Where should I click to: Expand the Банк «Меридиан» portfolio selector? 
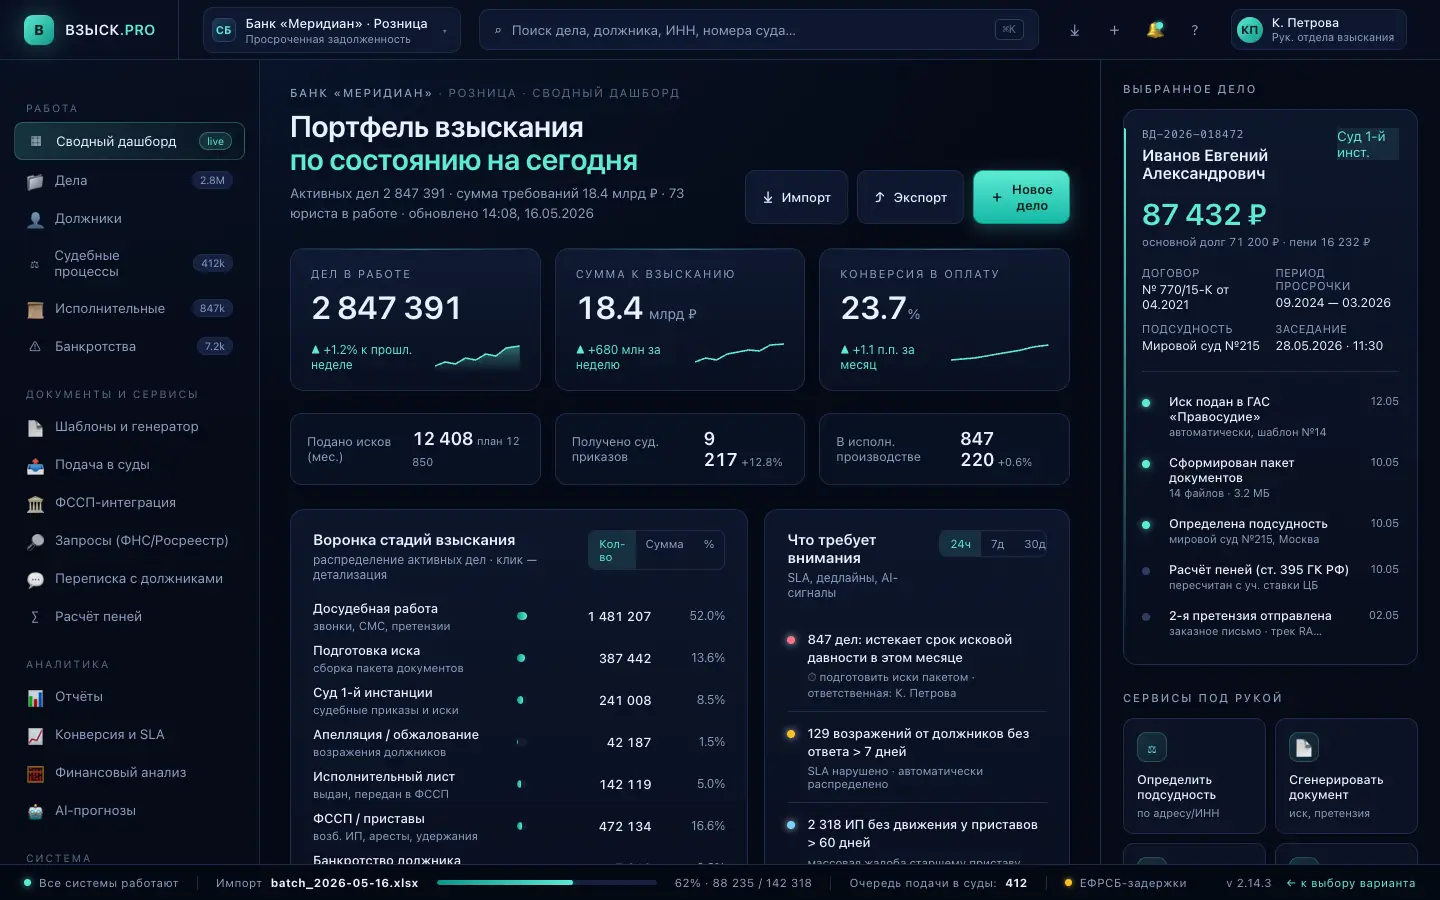[332, 30]
